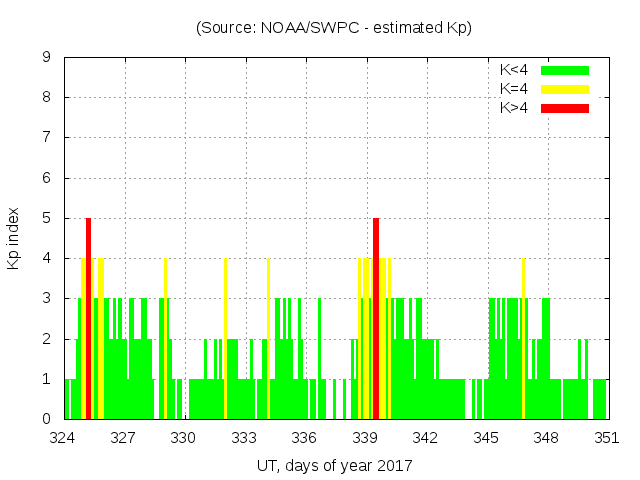Click the 9 tick label on y-axis

coord(47,57)
